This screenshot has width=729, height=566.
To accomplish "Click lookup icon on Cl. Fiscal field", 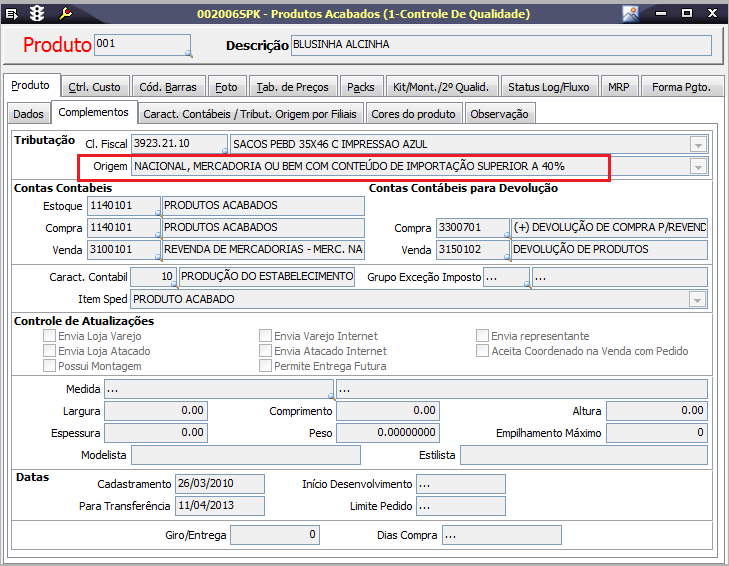I will [x=225, y=151].
